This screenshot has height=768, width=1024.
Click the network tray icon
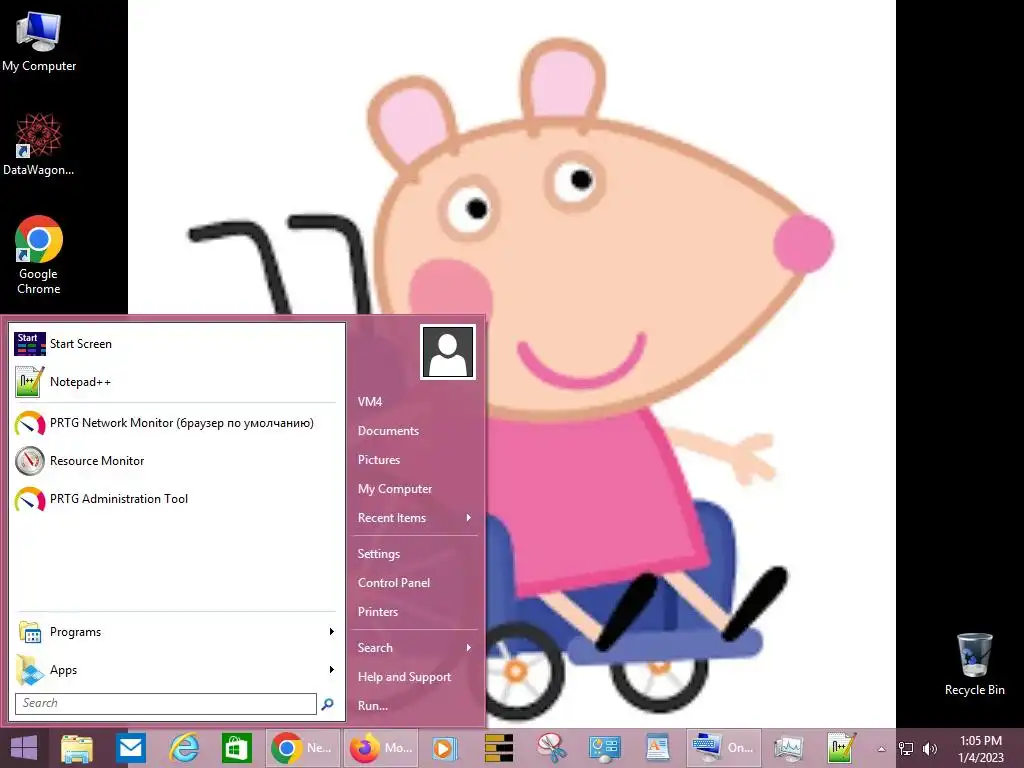[x=906, y=749]
